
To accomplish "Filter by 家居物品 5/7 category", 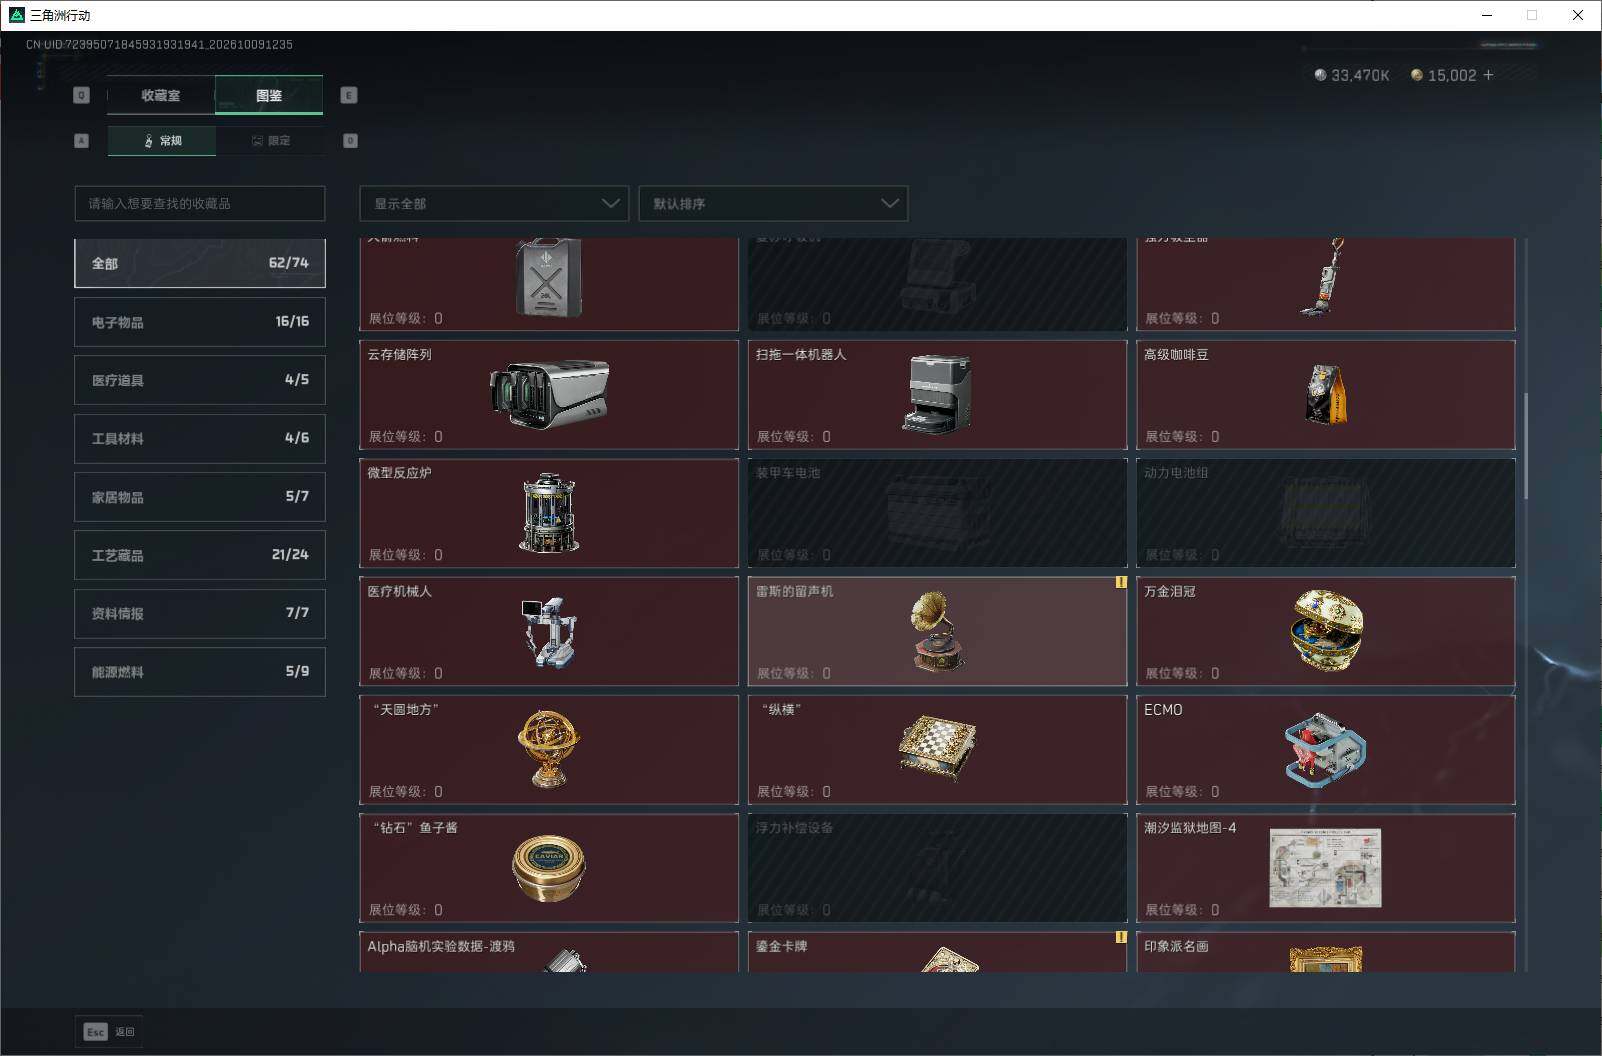I will pyautogui.click(x=200, y=497).
